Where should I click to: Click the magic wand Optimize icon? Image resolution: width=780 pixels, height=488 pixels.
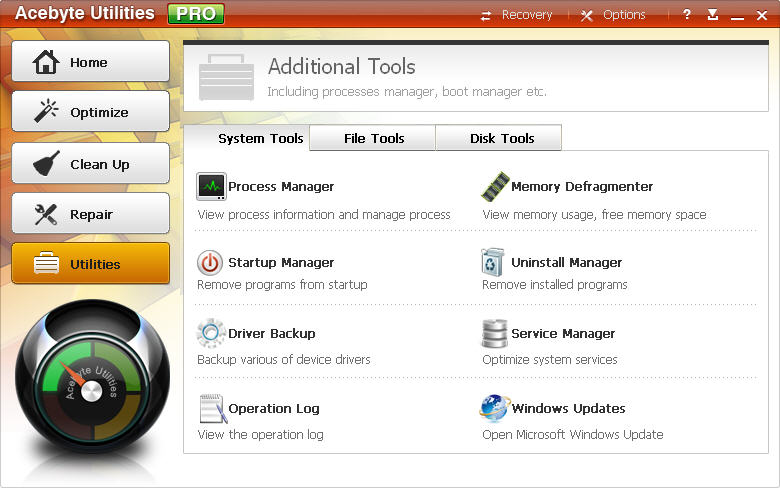coord(46,111)
